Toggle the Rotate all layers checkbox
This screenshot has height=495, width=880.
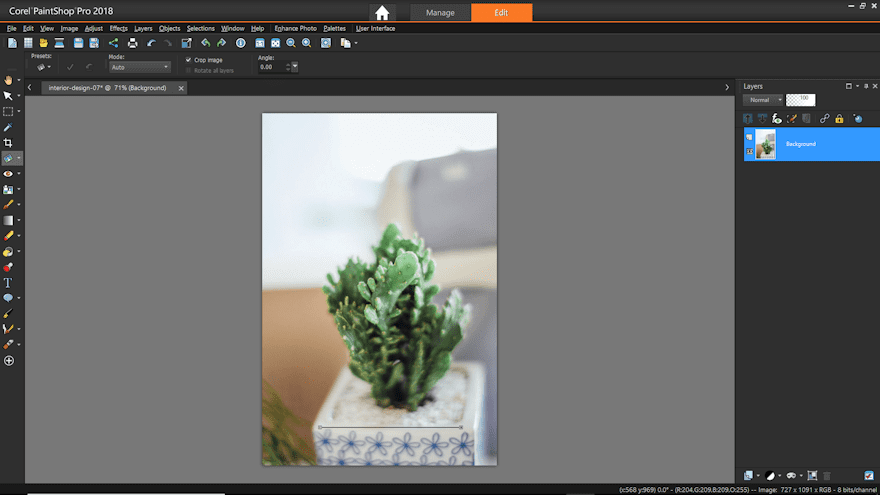point(188,70)
